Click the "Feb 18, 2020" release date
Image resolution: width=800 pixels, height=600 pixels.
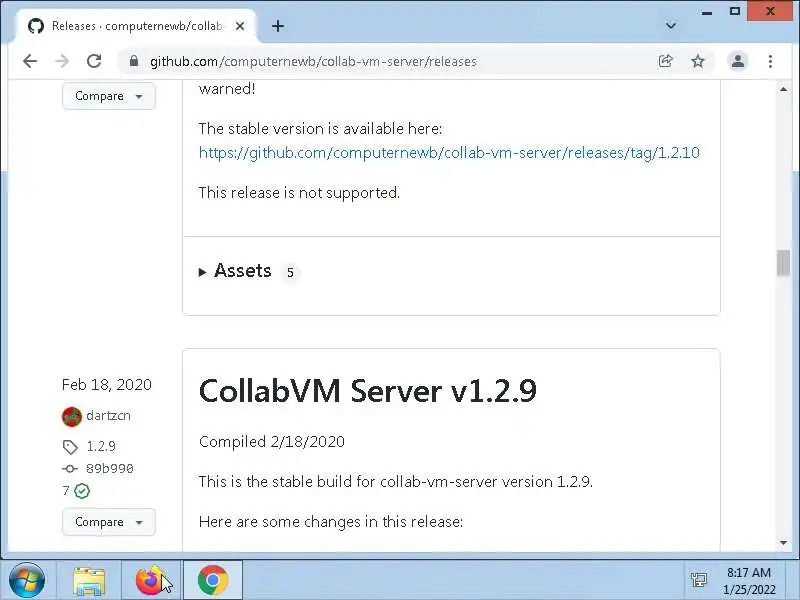coord(106,384)
